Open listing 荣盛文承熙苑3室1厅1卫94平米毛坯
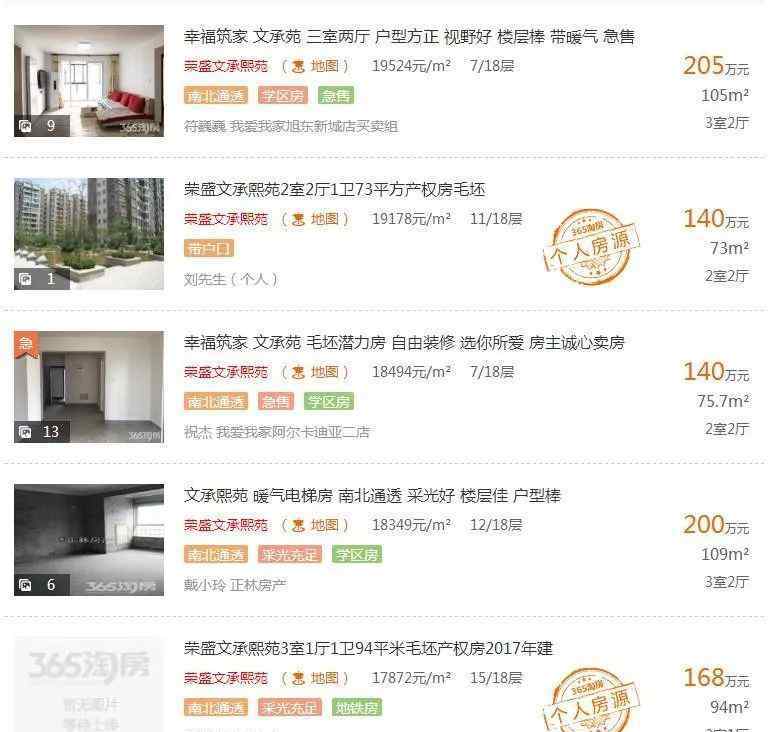The width and height of the screenshot is (771, 732). coord(368,648)
